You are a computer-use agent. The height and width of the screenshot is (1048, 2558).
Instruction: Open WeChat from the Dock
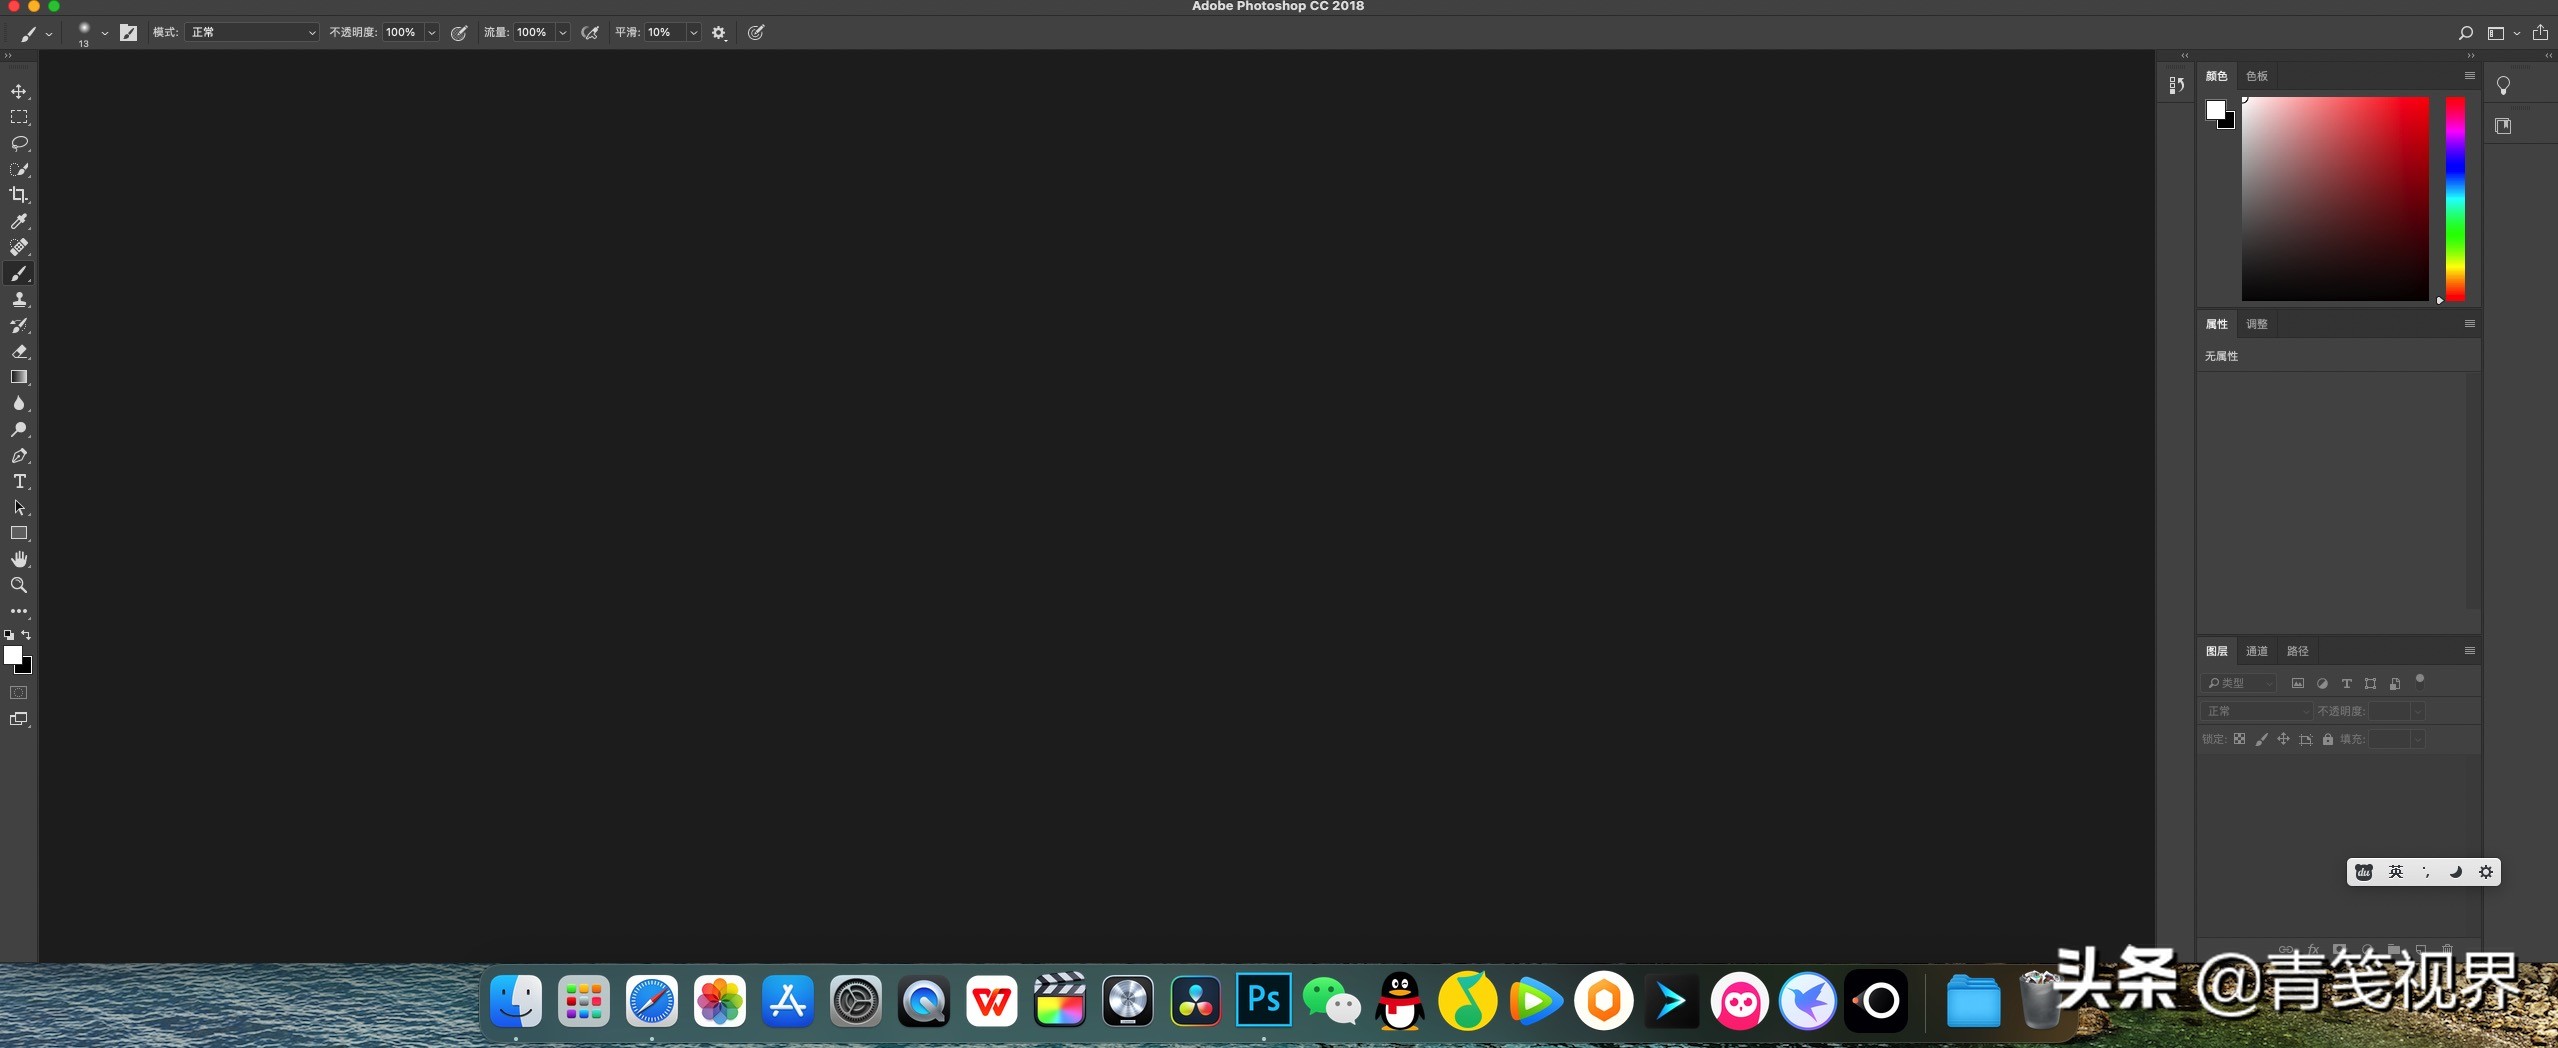tap(1331, 1001)
